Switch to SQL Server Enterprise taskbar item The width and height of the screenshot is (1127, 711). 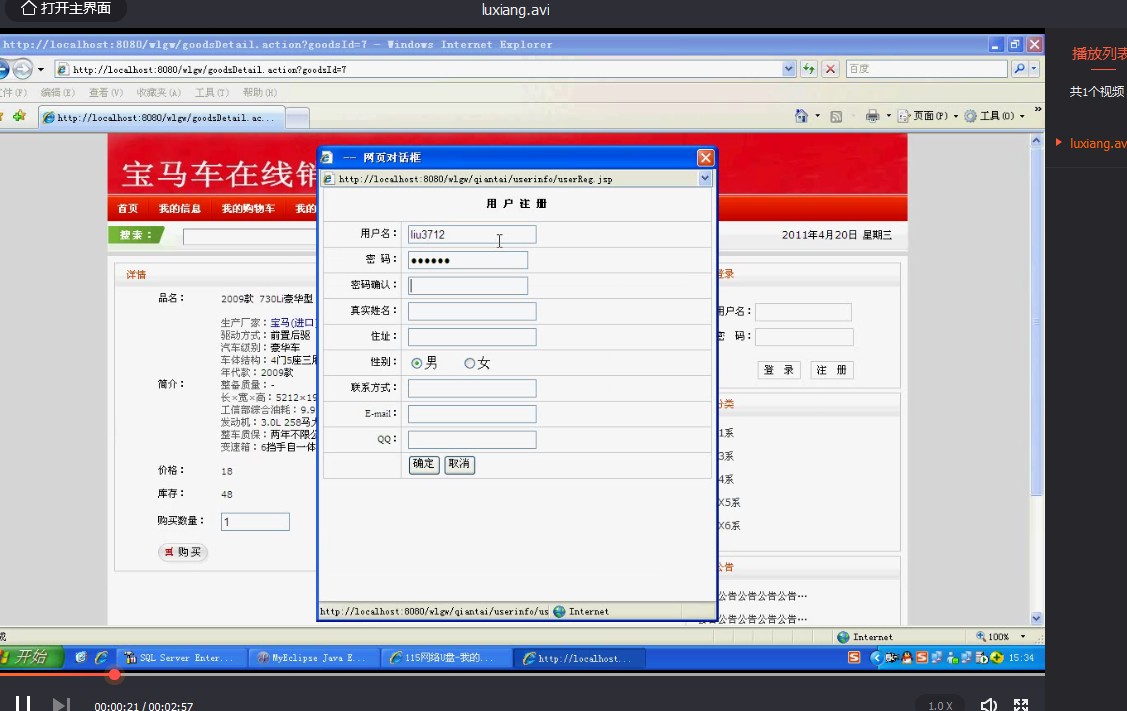180,658
